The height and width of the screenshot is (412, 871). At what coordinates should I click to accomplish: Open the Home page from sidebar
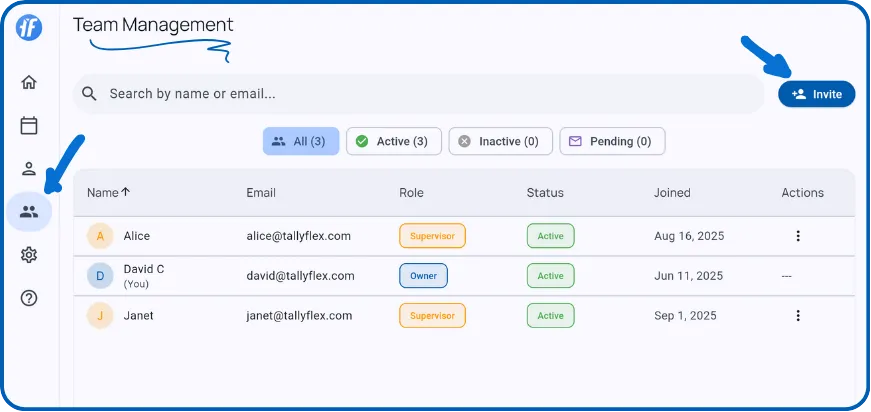tap(29, 82)
